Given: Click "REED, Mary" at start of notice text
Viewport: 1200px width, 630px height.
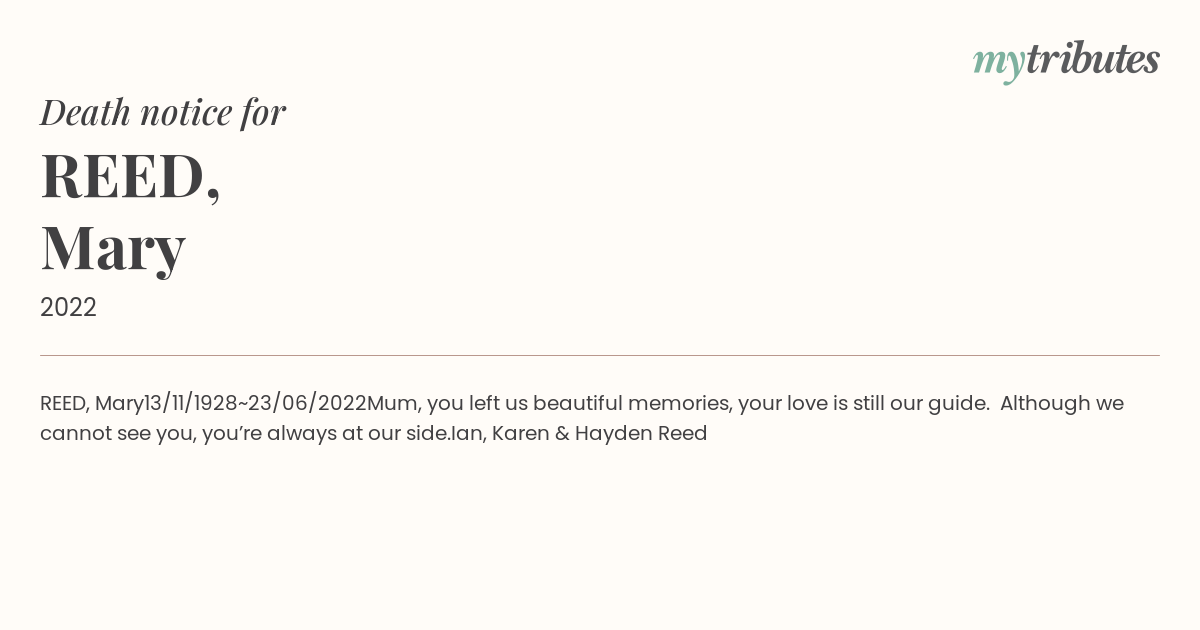Looking at the screenshot, I should pos(92,403).
